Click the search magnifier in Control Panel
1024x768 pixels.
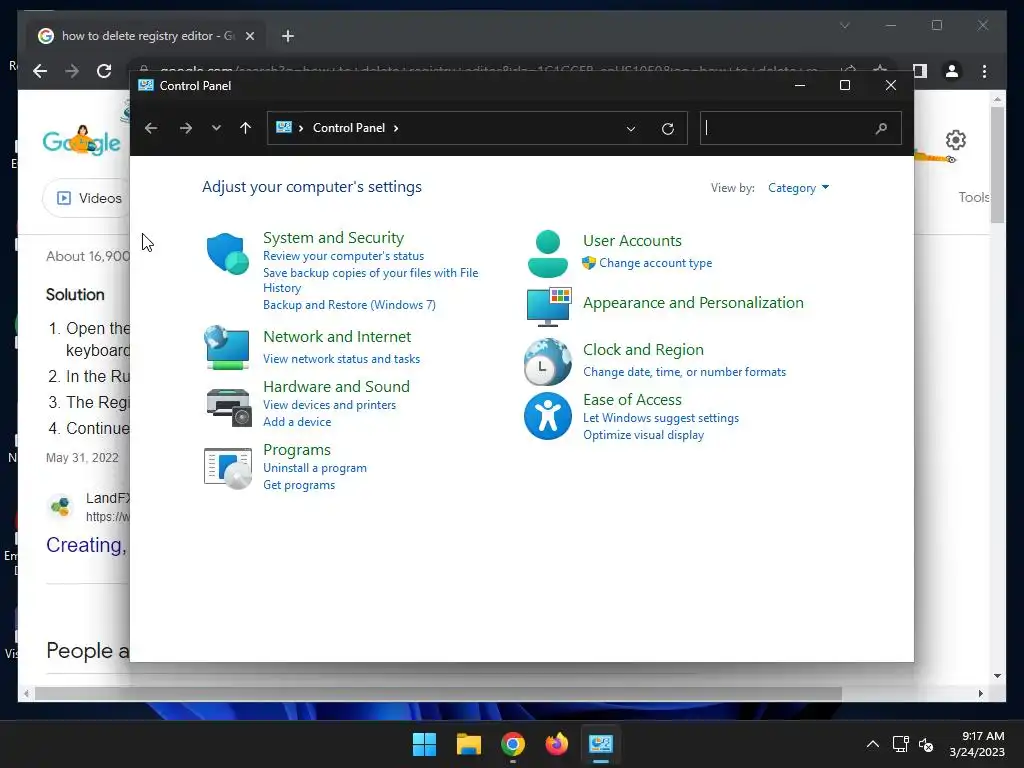pos(881,128)
